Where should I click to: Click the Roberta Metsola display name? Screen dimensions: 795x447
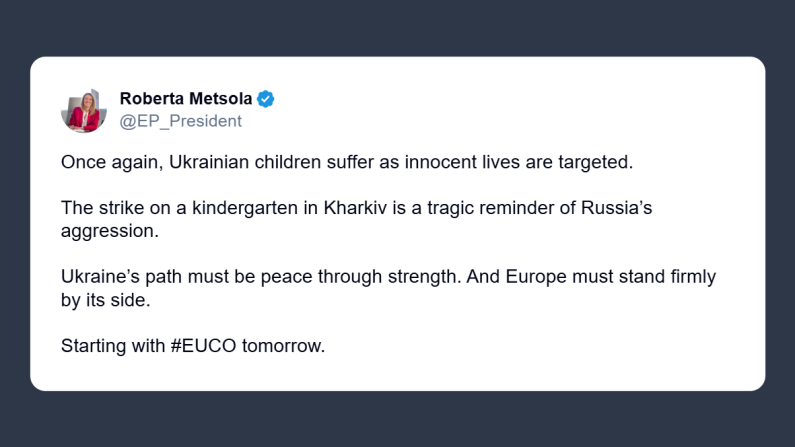(x=186, y=98)
